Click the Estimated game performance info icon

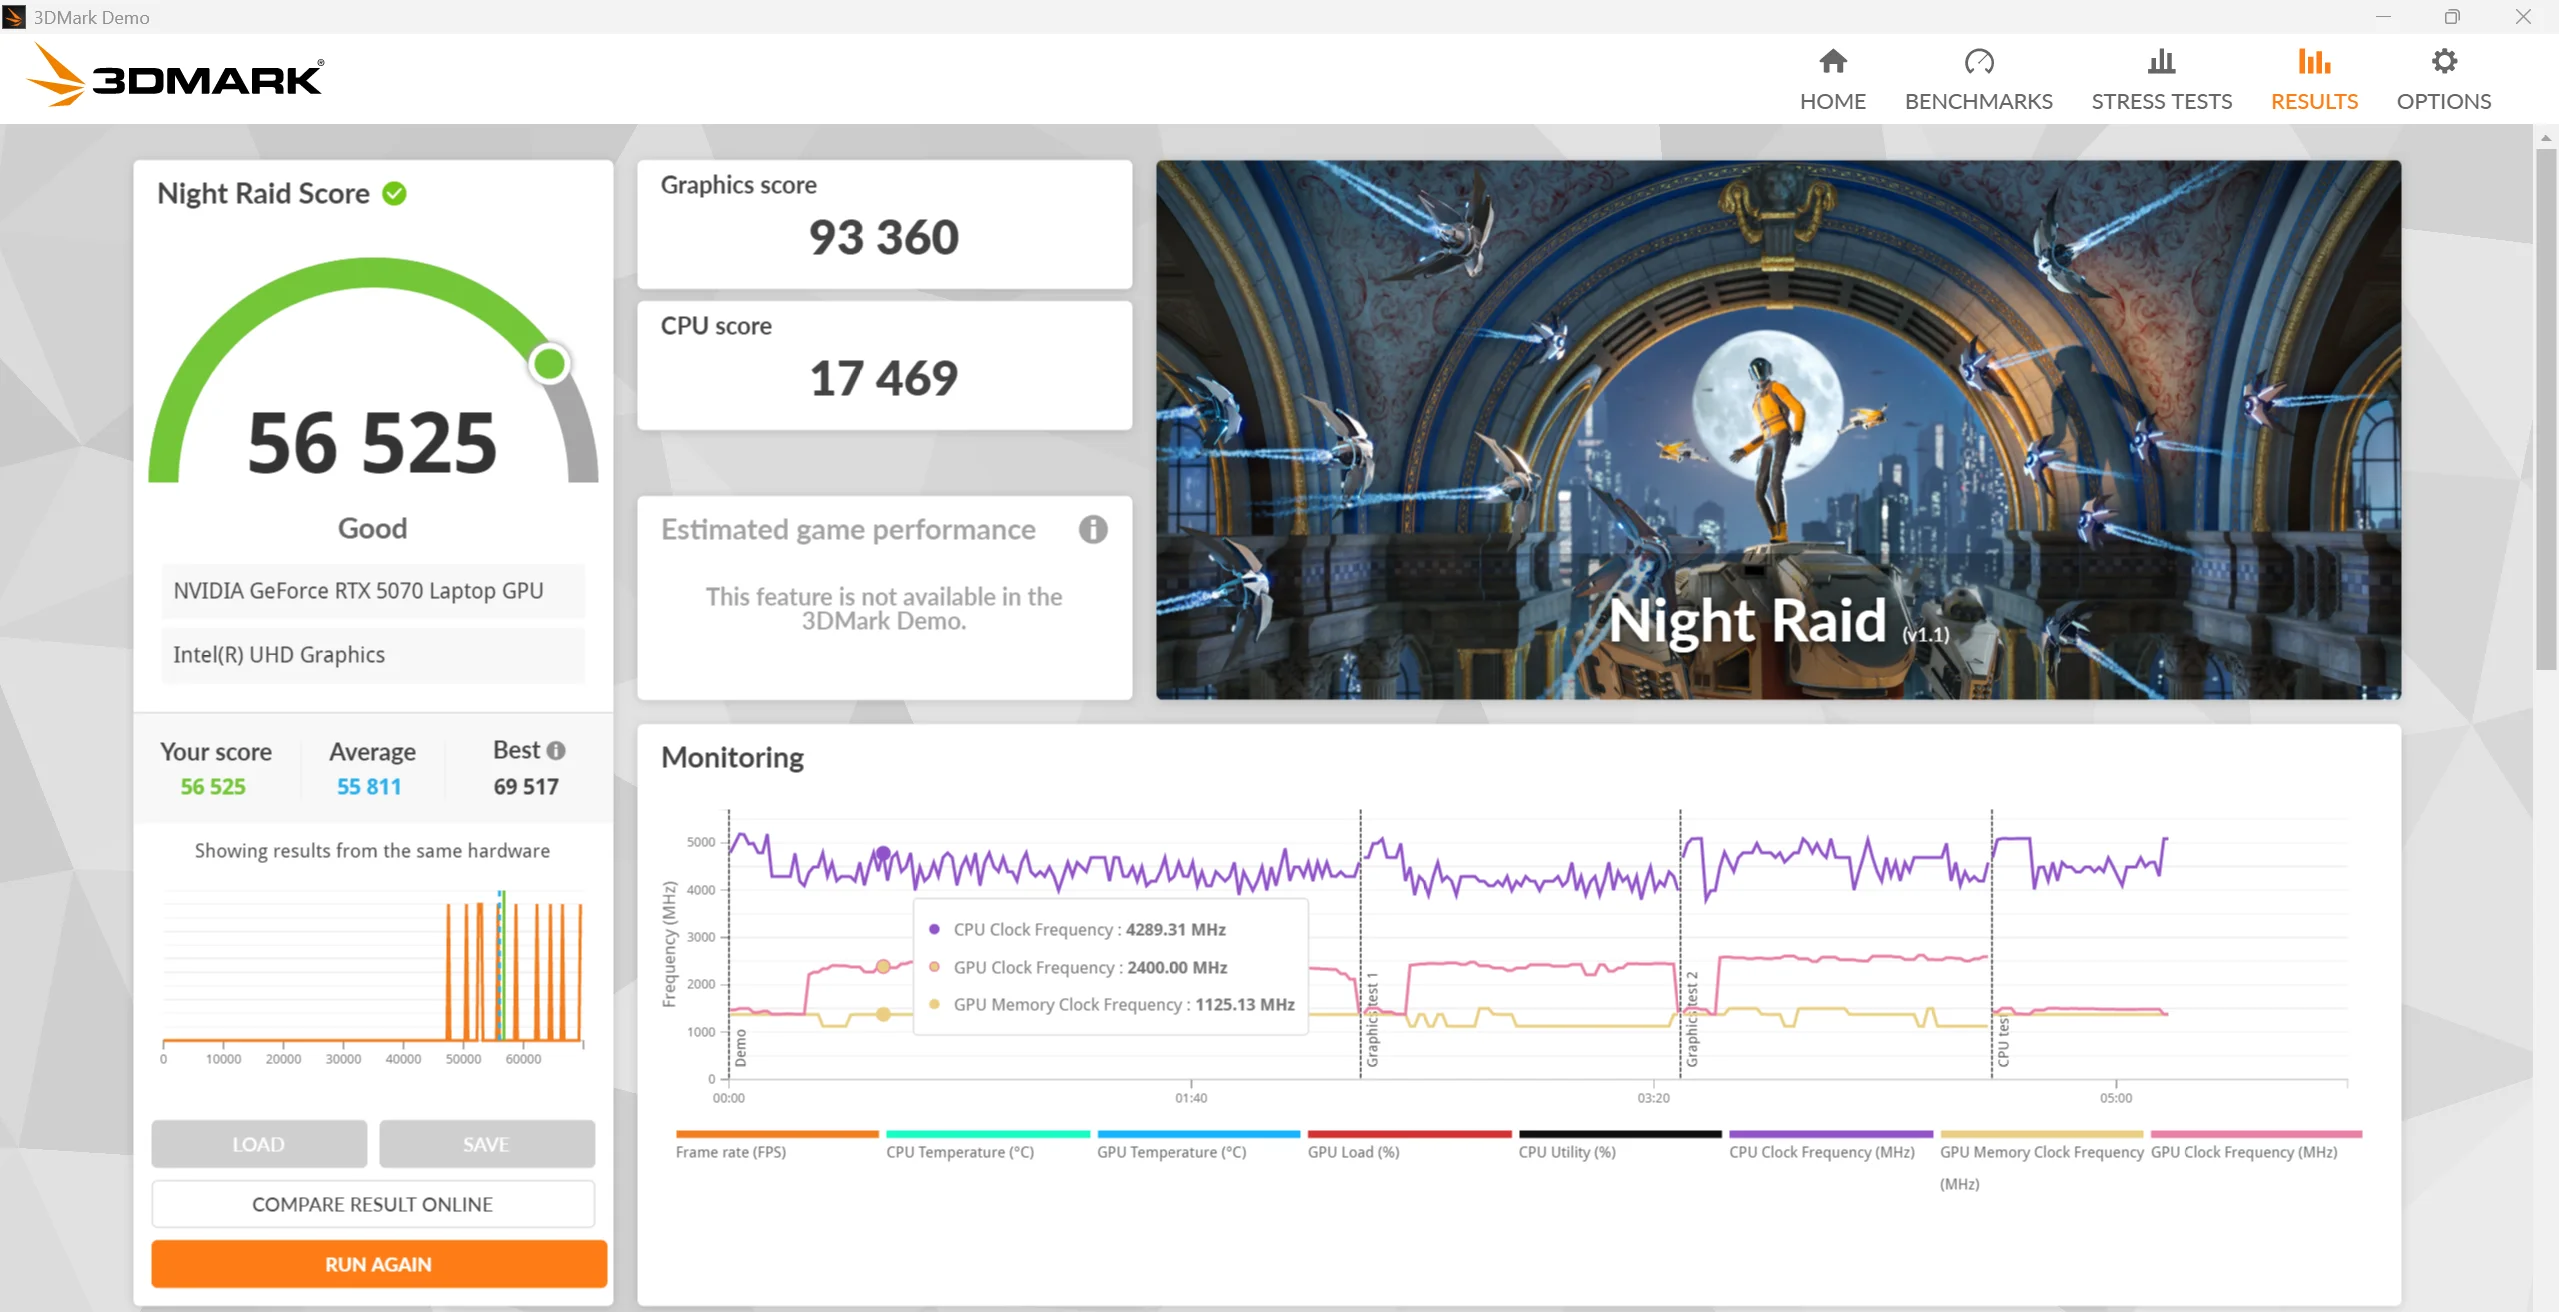point(1092,529)
